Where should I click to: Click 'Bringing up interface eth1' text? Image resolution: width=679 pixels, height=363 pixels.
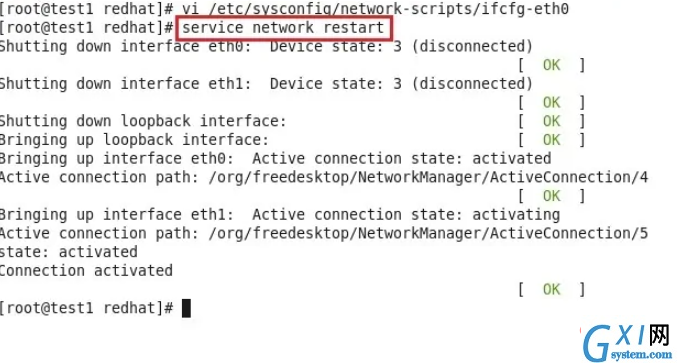click(116, 215)
